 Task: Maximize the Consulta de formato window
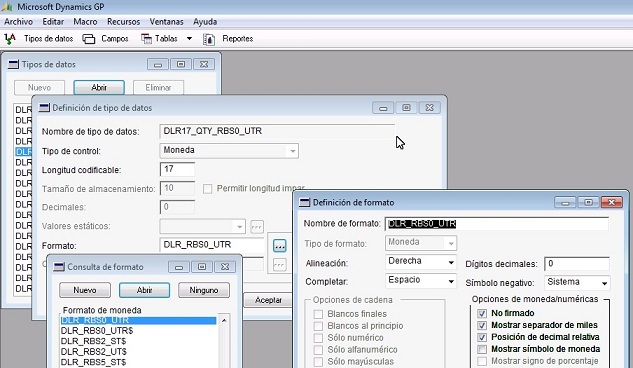pyautogui.click(x=202, y=267)
